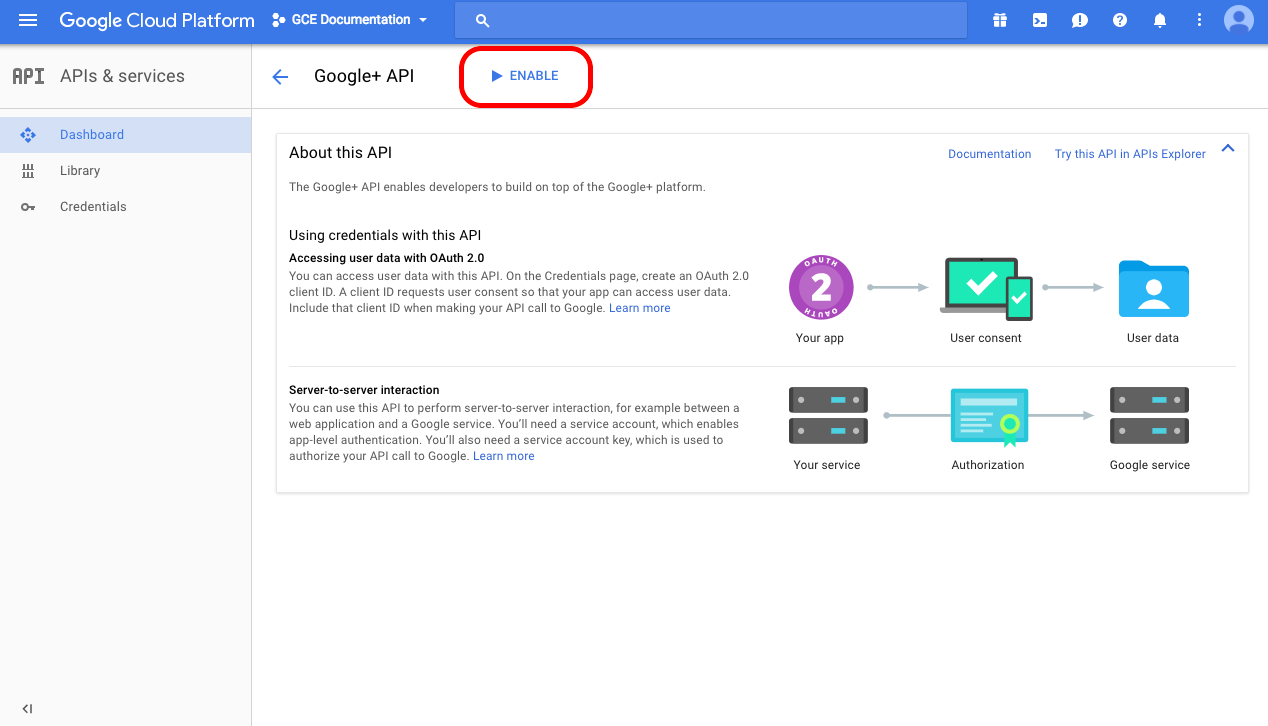
Task: Click the Credentials key icon
Action: pos(28,207)
